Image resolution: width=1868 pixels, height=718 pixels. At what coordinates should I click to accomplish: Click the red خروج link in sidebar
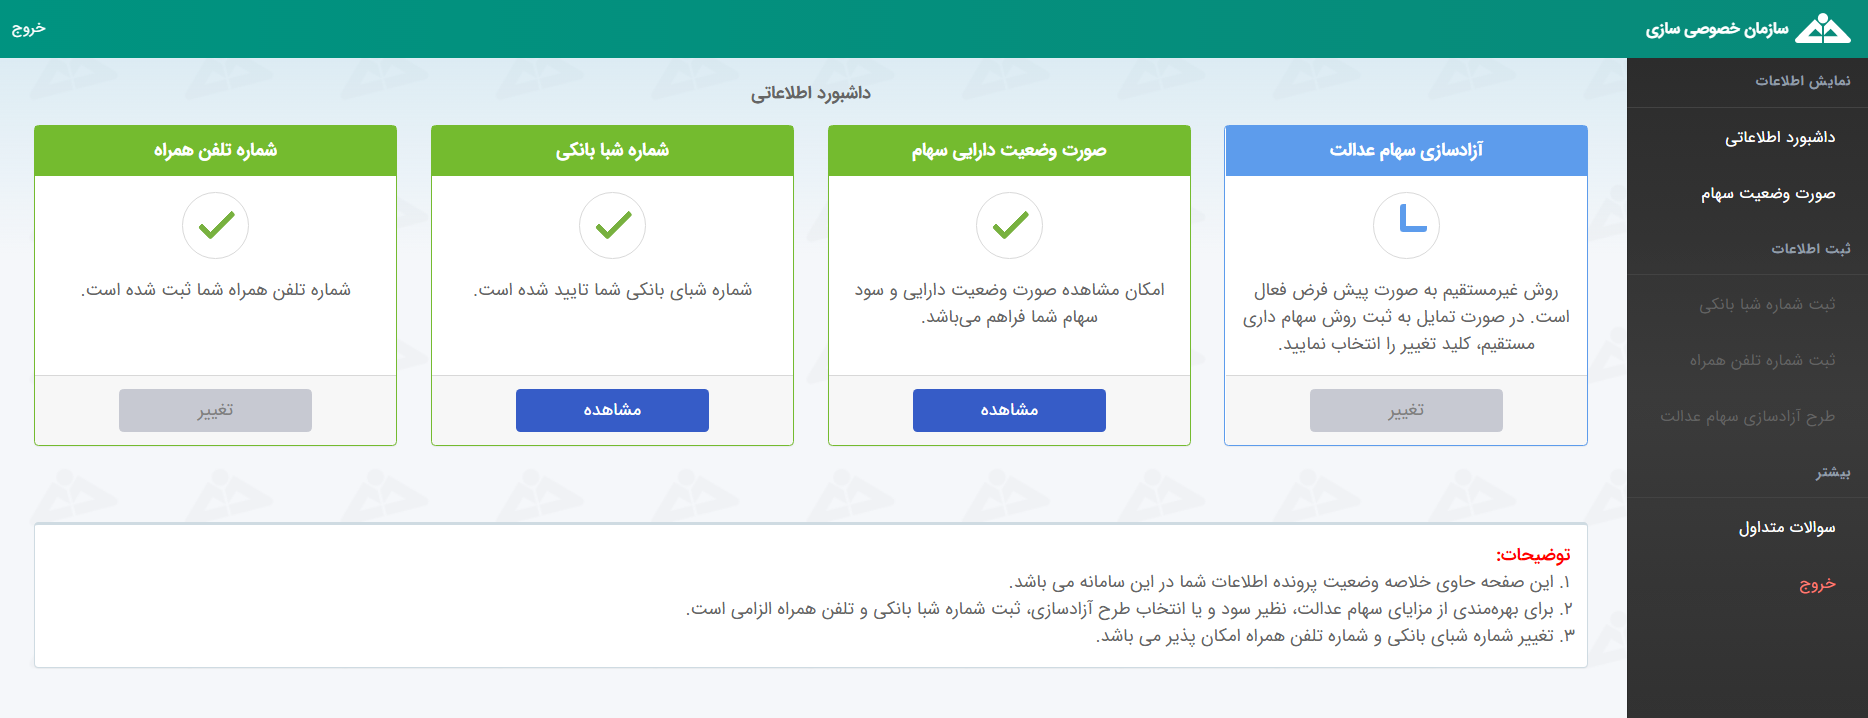[x=1817, y=583]
